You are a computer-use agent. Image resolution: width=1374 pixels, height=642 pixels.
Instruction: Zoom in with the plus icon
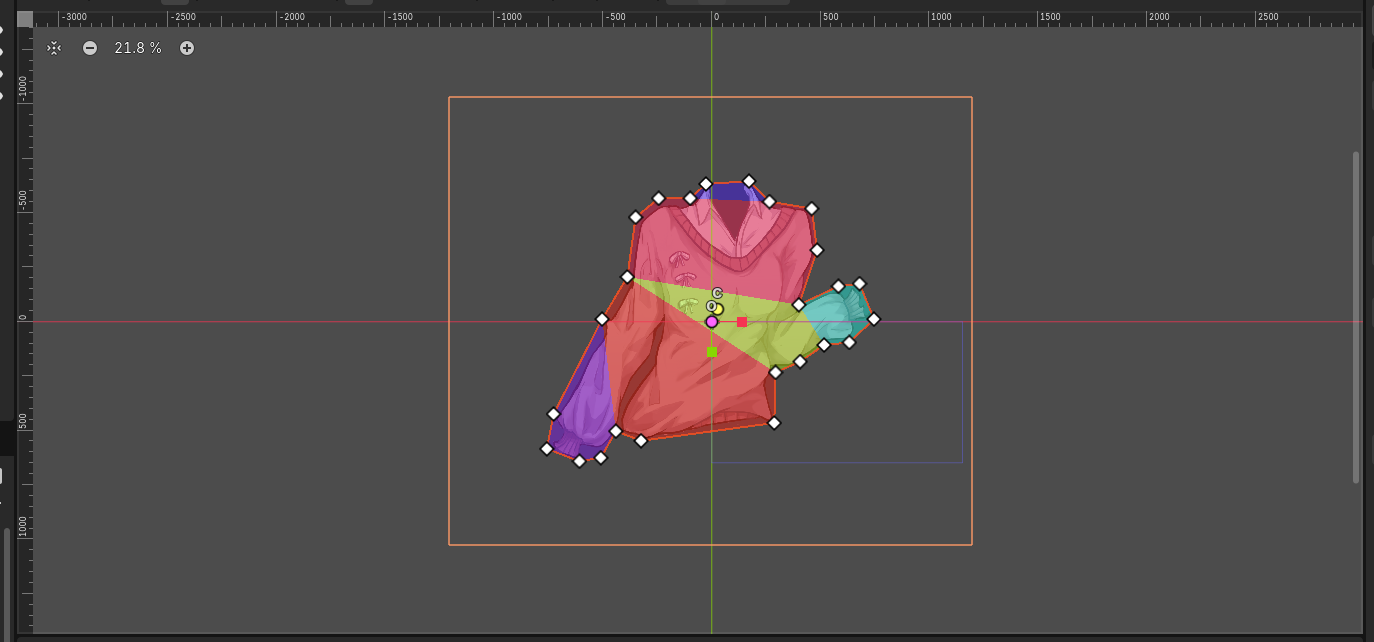click(187, 48)
